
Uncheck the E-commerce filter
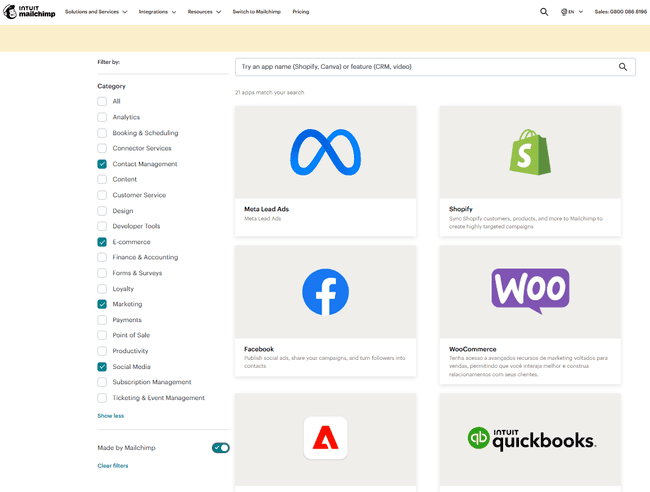click(102, 242)
